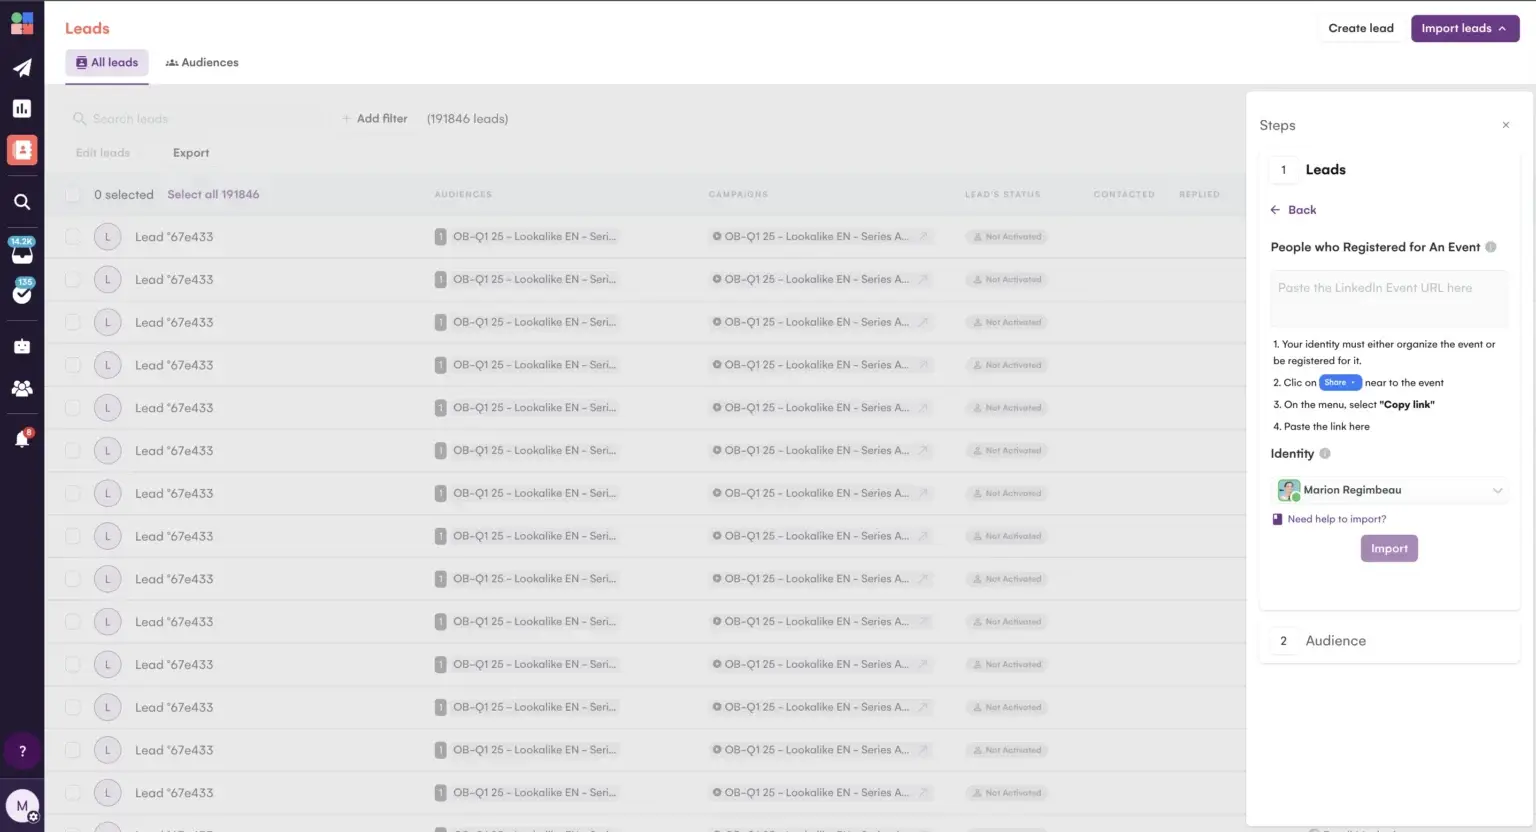Viewport: 1536px width, 832px height.
Task: Show info for People who Registered for An Event
Action: [1490, 247]
